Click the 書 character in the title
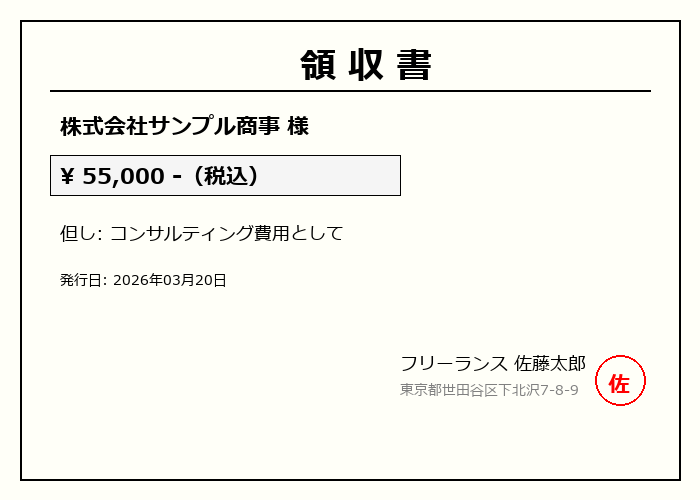 [x=414, y=64]
